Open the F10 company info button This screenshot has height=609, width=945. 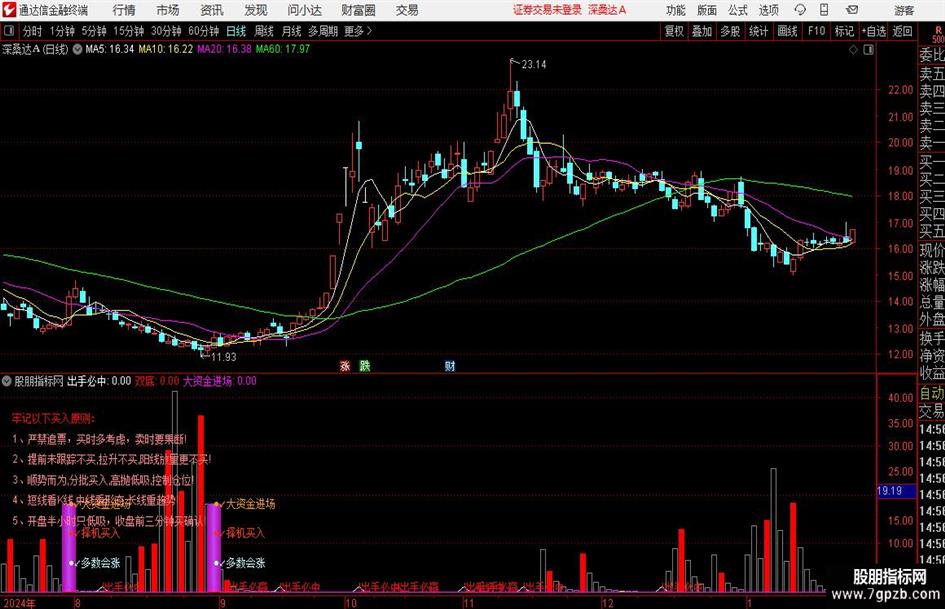pos(816,31)
